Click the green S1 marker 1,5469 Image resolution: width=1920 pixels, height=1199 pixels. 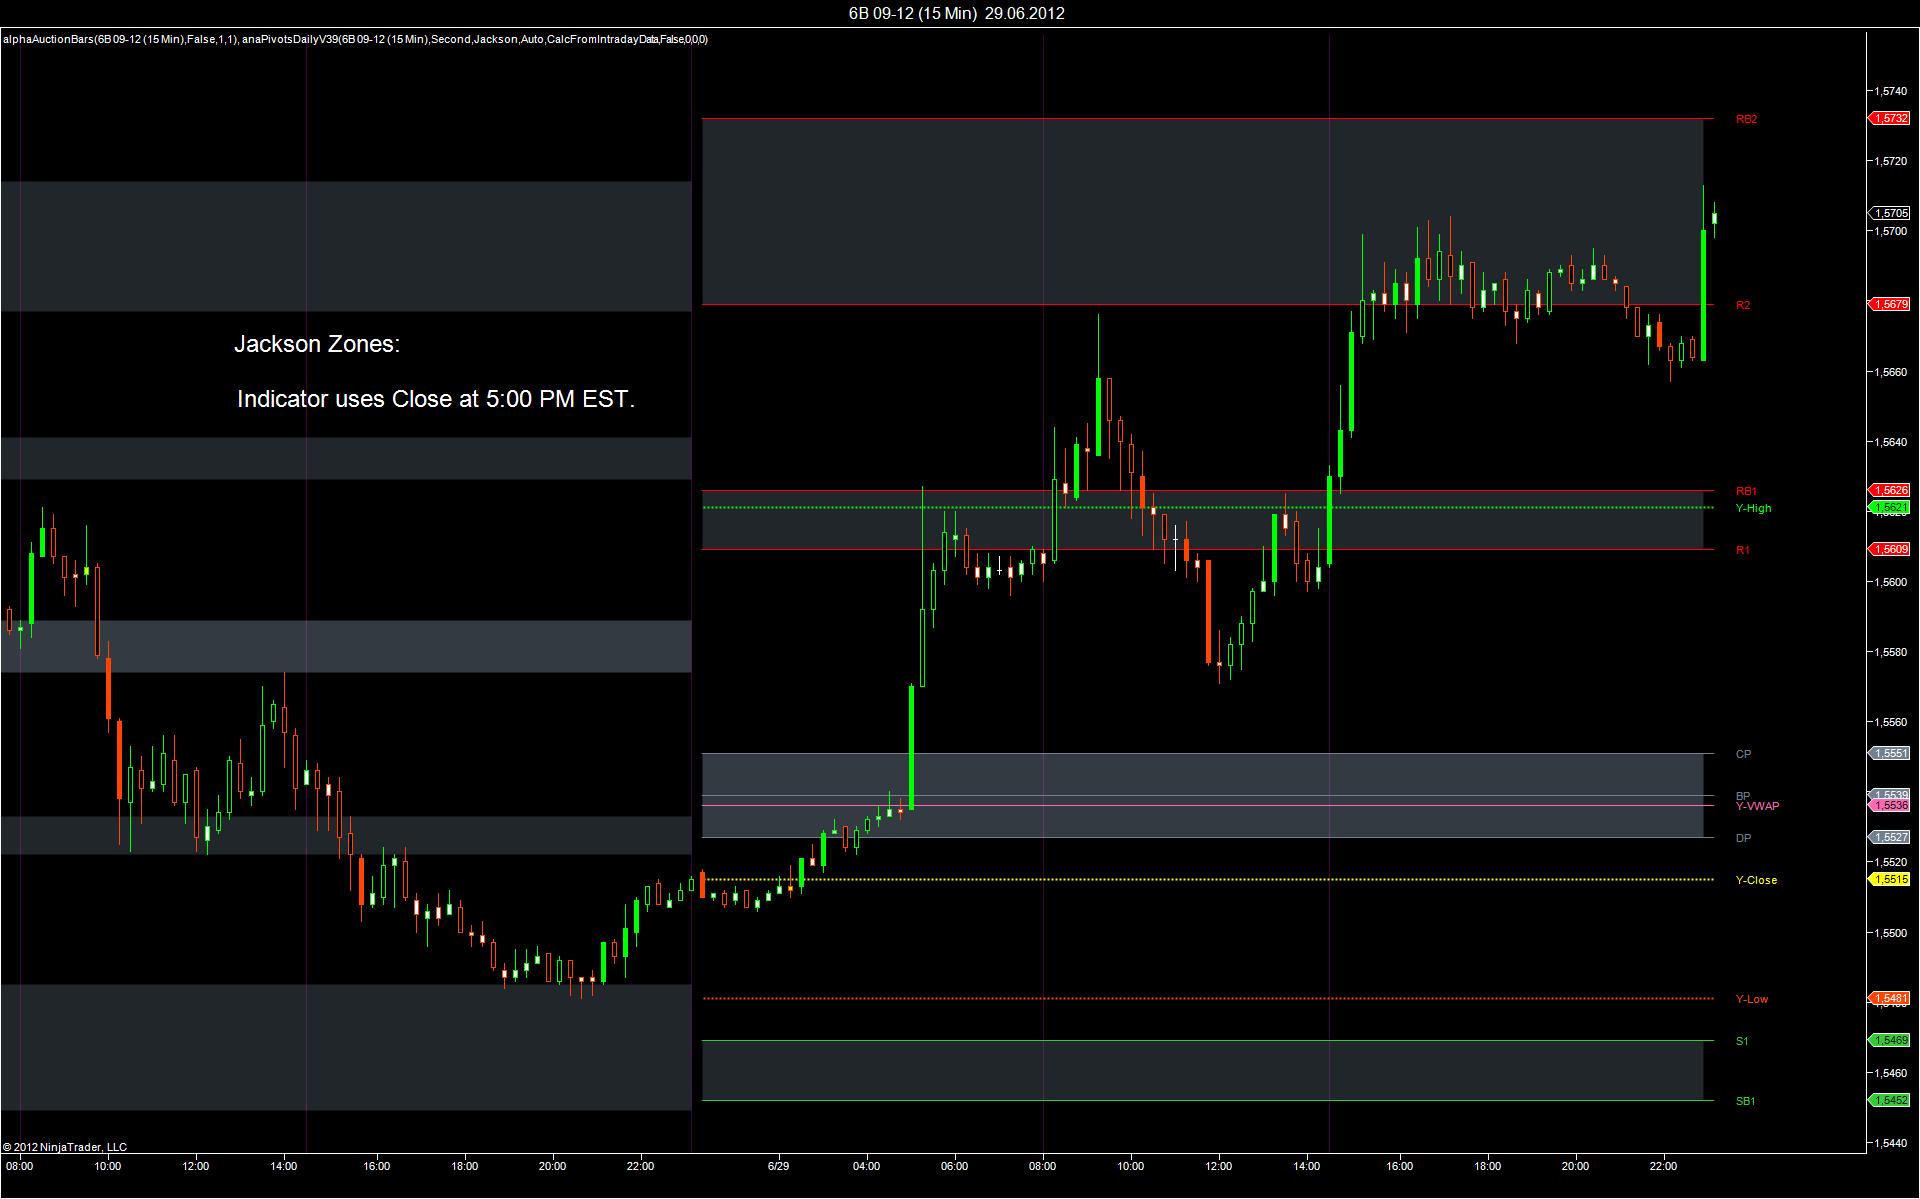[1890, 1040]
